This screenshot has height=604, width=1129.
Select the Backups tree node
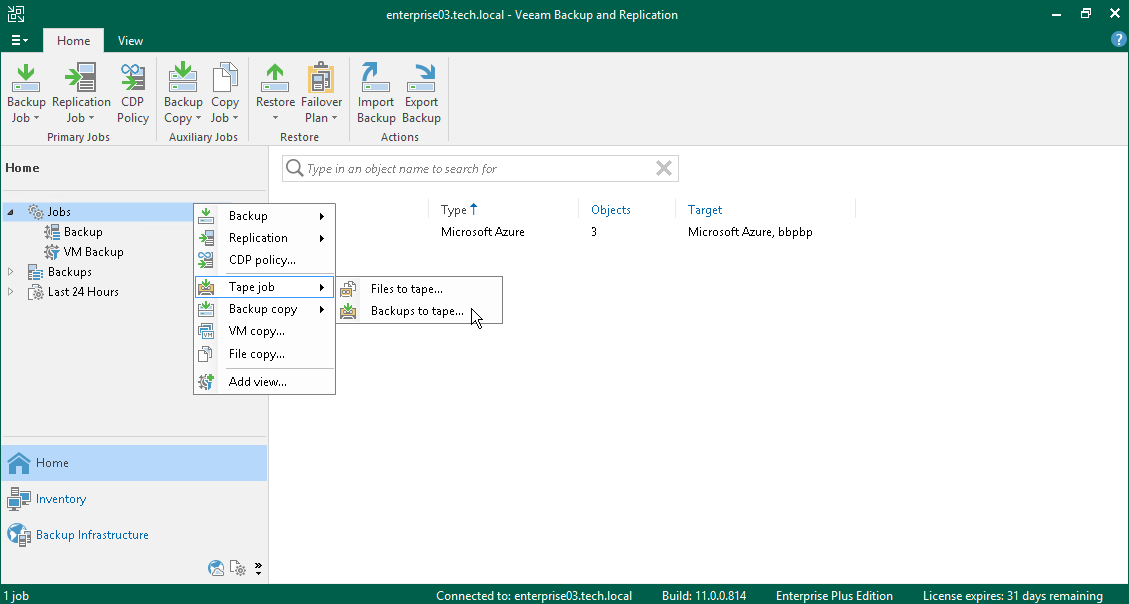click(x=69, y=271)
